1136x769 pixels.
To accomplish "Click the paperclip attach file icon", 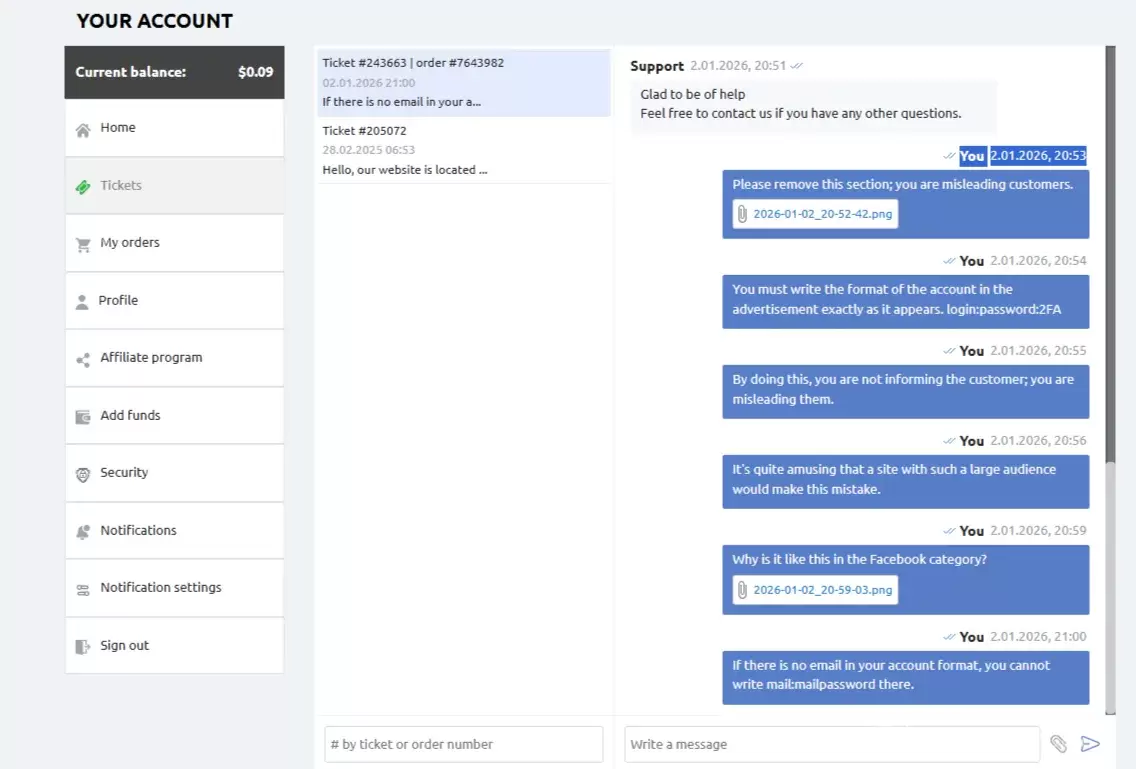I will pos(1058,744).
